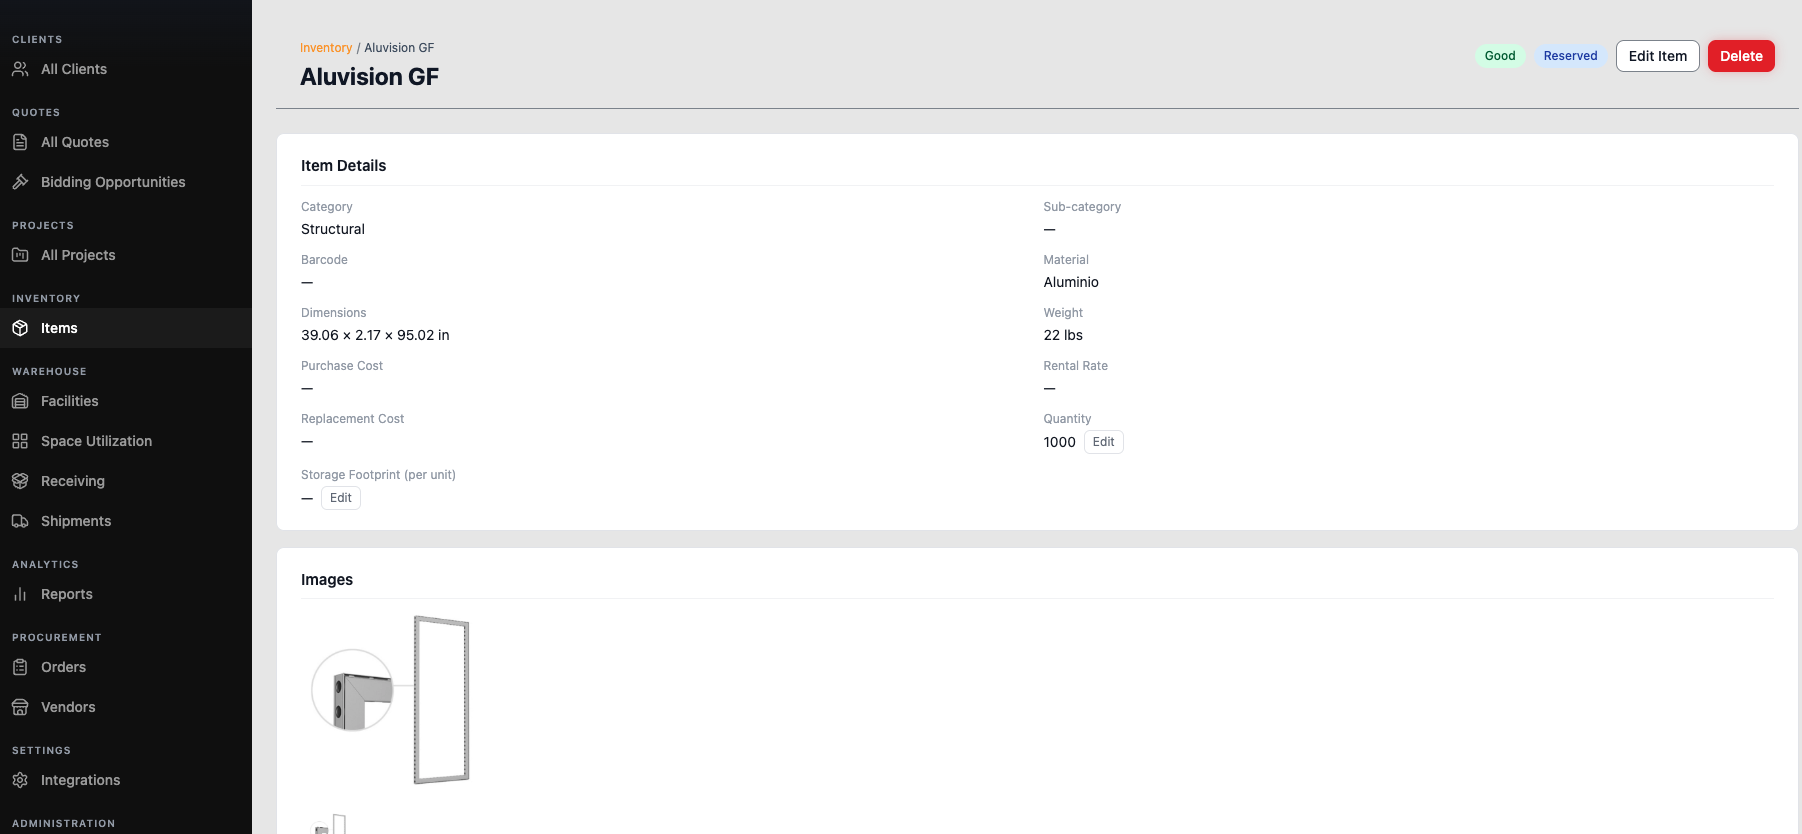Click the Inventory breadcrumb link

(326, 48)
